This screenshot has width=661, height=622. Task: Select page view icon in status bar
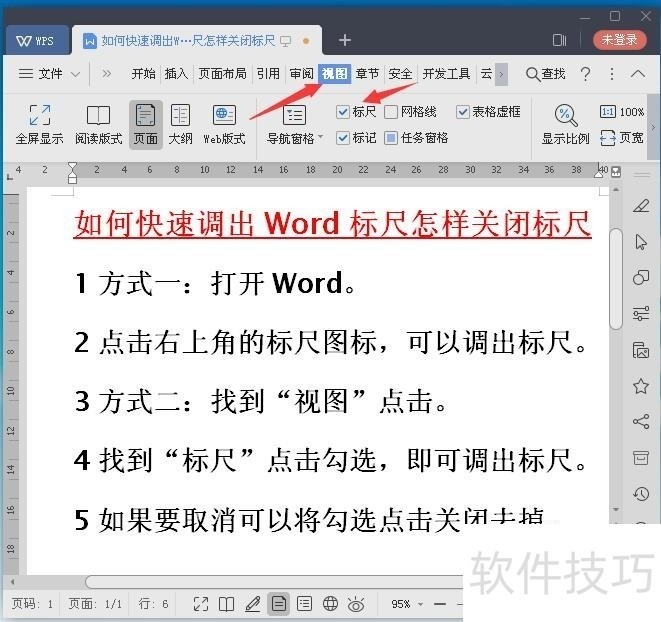point(278,604)
